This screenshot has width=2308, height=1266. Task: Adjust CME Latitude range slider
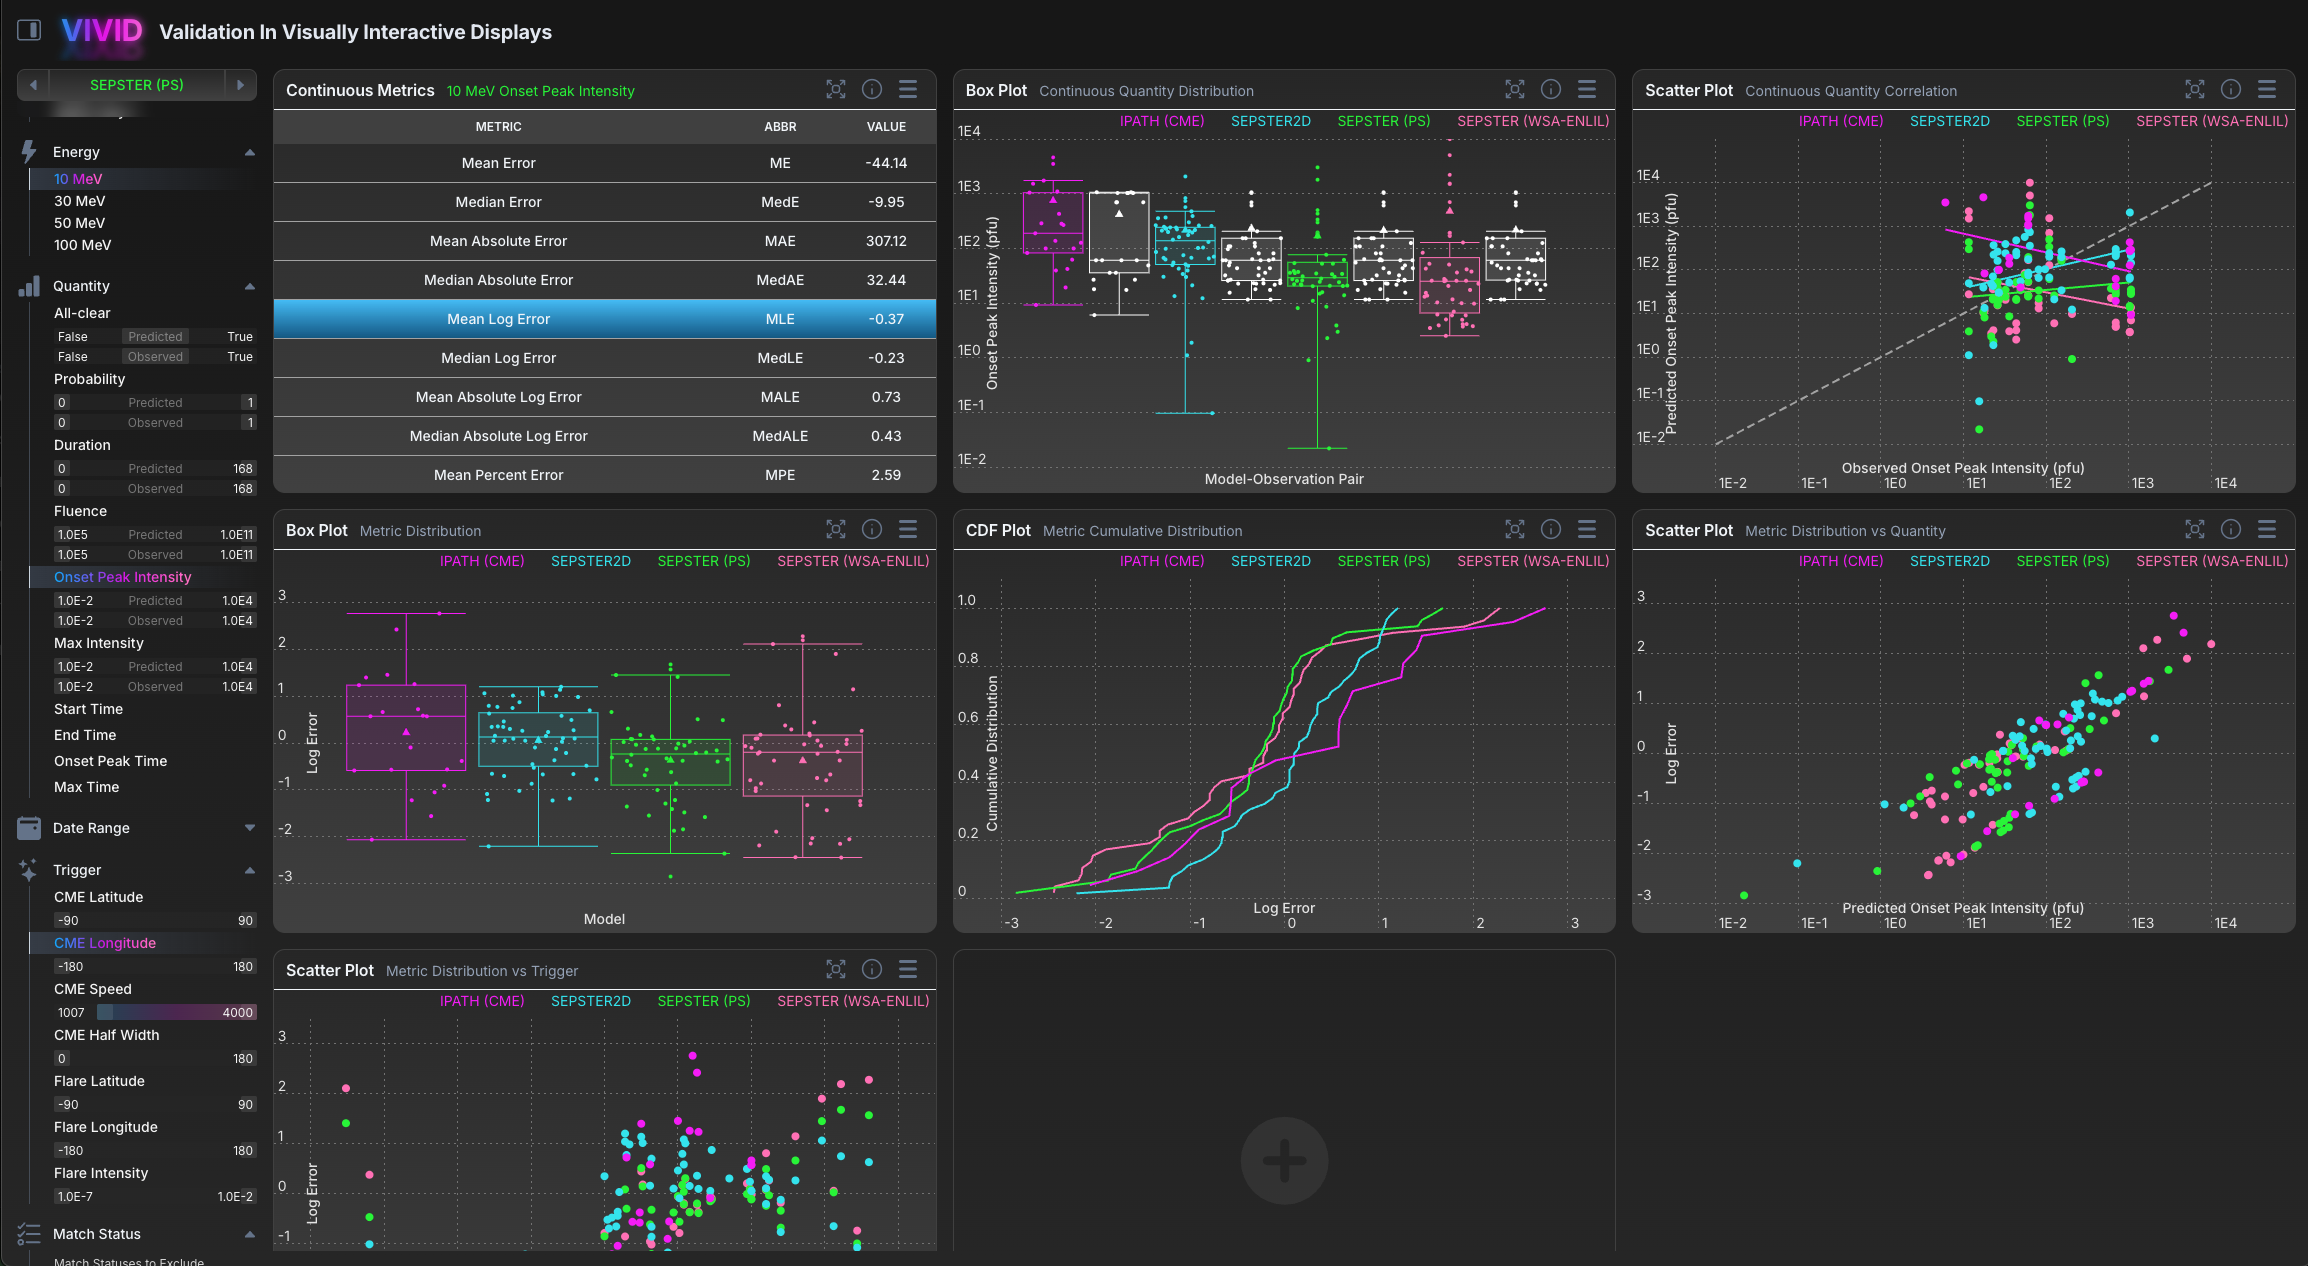coord(155,921)
